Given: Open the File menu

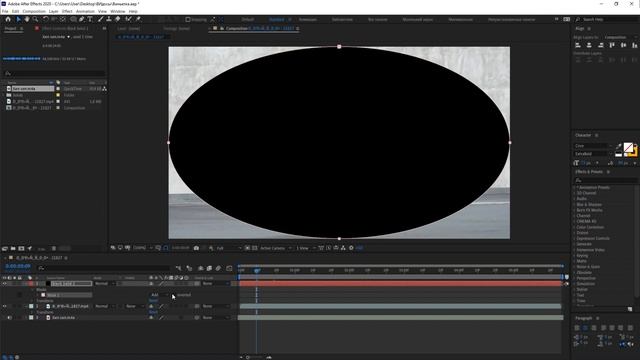Looking at the screenshot, I should pos(5,11).
